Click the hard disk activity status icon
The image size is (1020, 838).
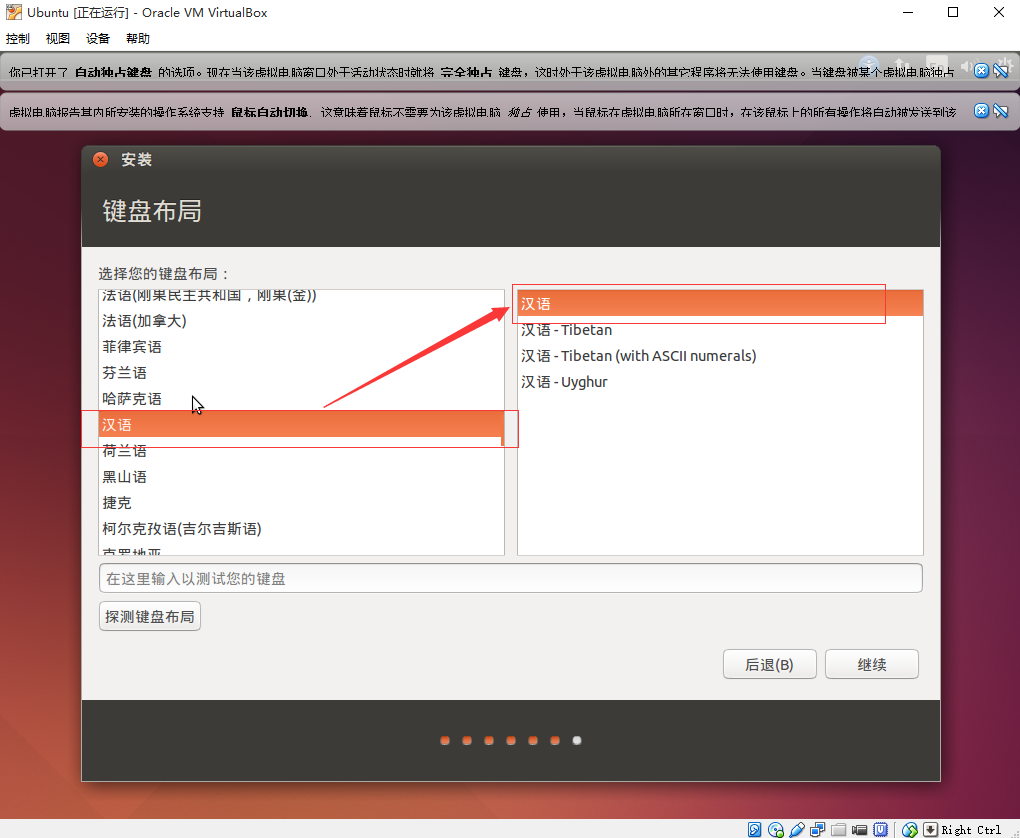click(755, 830)
